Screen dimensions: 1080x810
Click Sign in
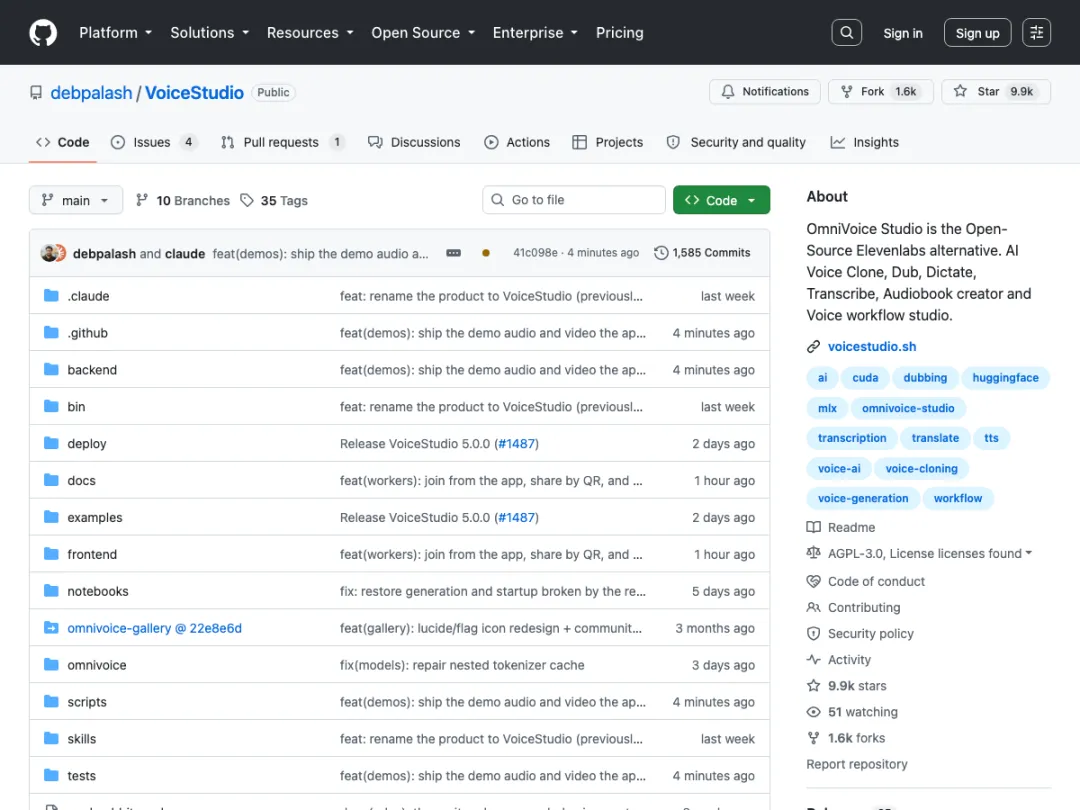[x=902, y=33]
